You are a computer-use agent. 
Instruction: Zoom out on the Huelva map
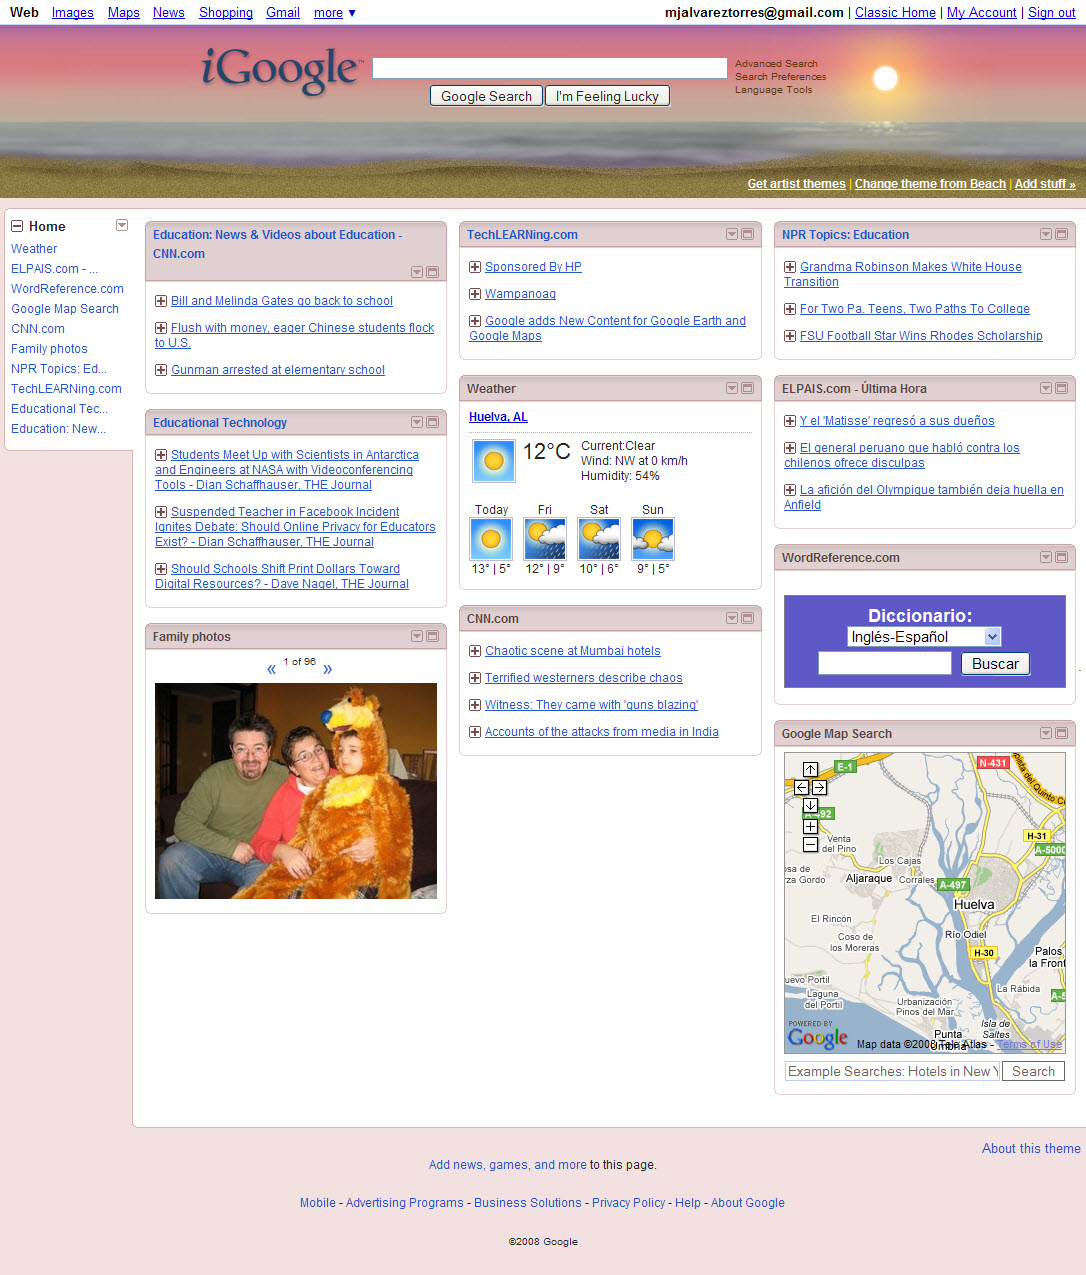pos(810,845)
